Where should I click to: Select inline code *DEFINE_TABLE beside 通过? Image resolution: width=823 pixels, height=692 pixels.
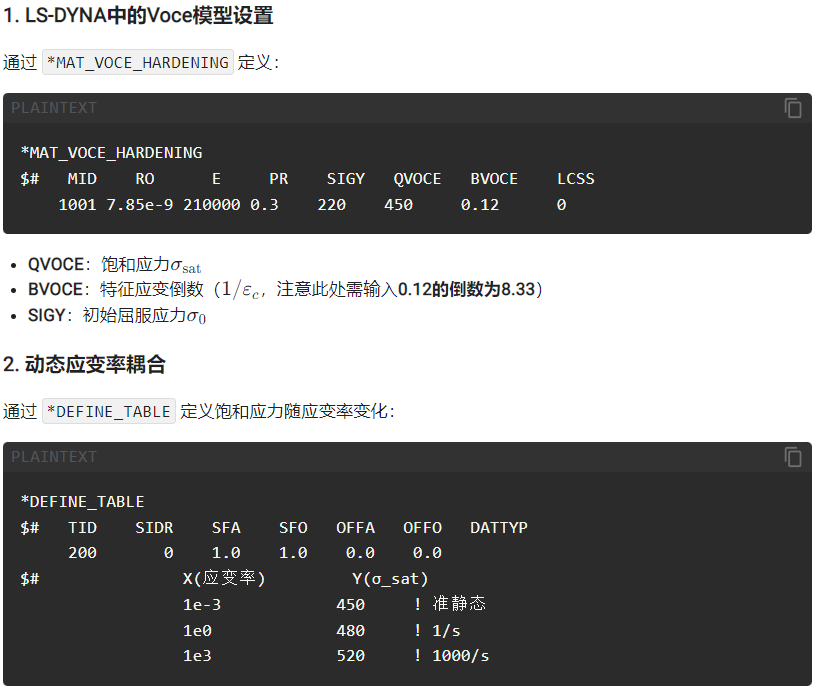109,411
